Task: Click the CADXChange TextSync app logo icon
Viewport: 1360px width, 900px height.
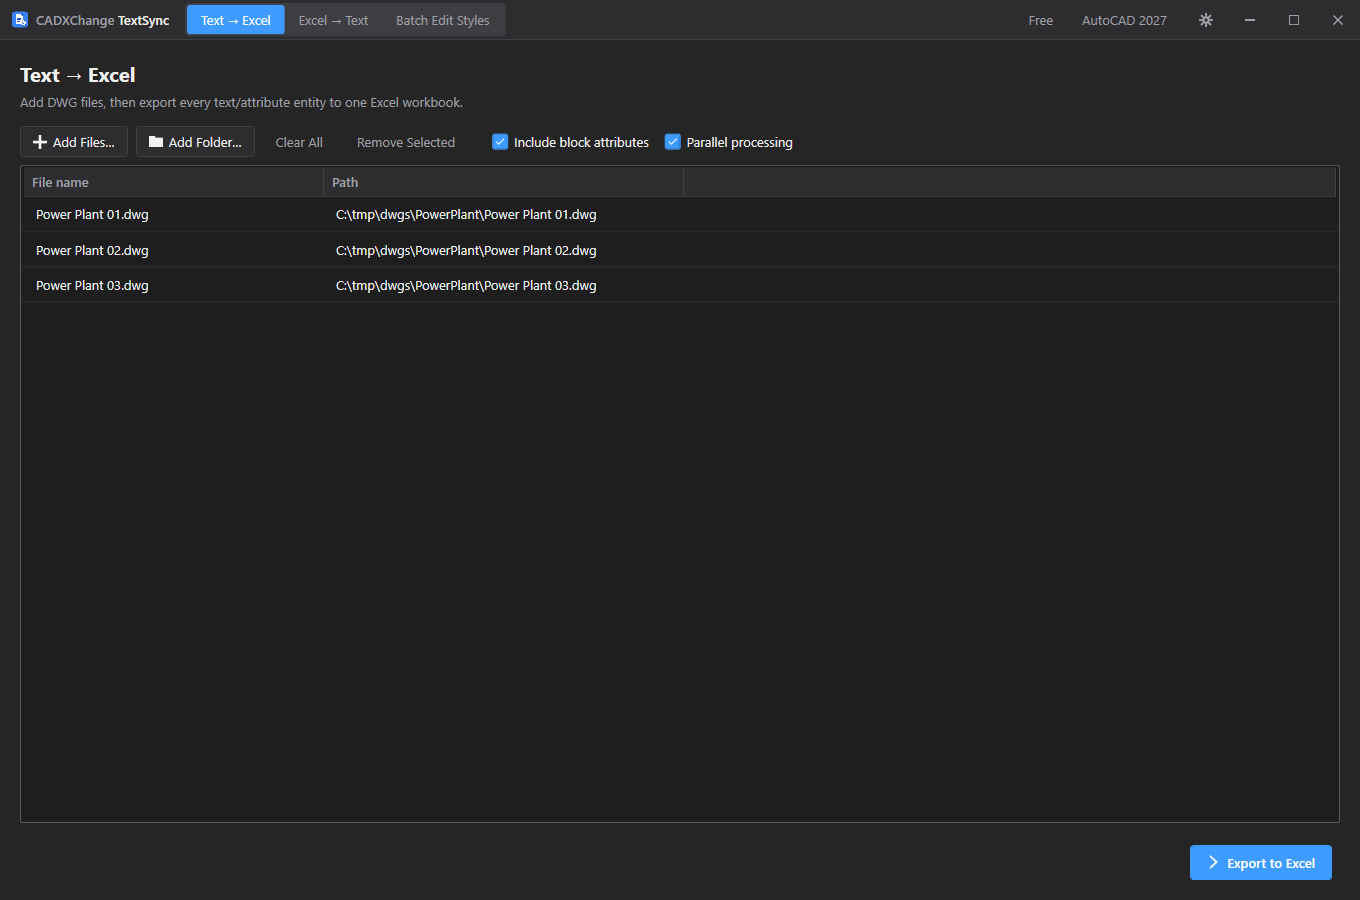Action: point(20,20)
